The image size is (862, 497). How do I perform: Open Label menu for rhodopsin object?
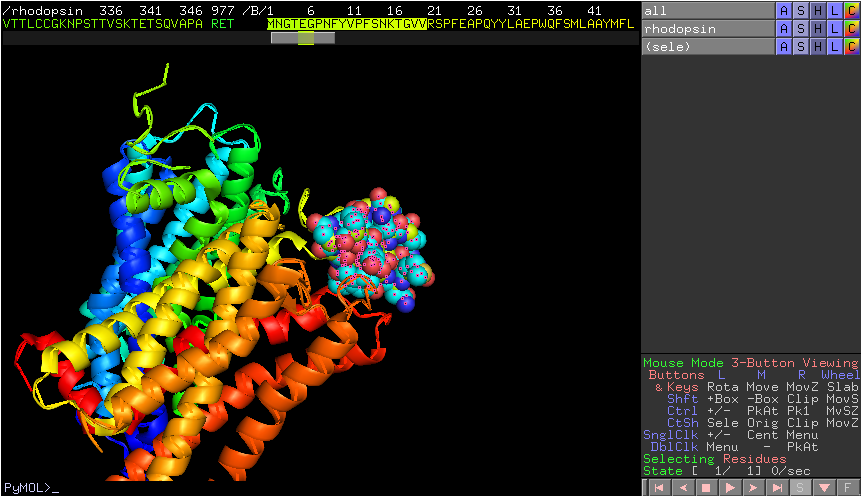(835, 29)
